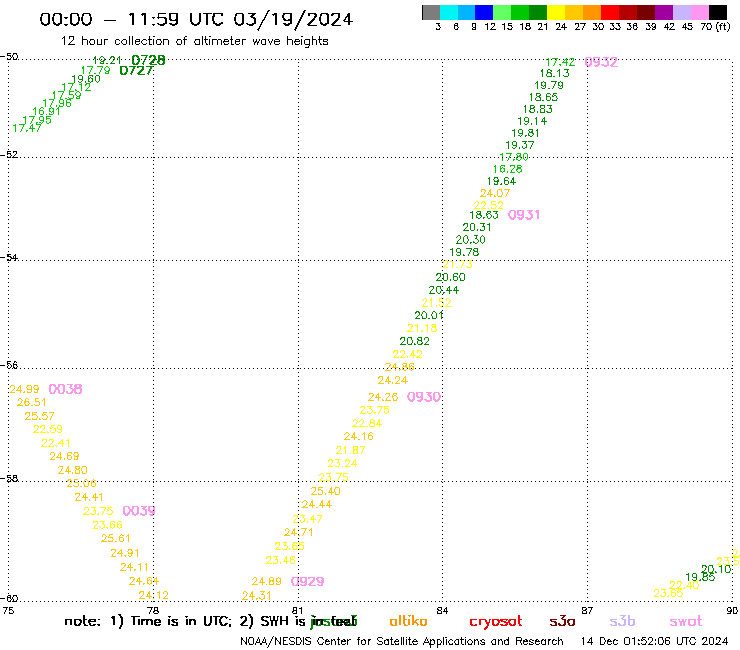Viewport: 740px width, 650px height.
Task: Click the wave height value 17.42
Action: [560, 62]
